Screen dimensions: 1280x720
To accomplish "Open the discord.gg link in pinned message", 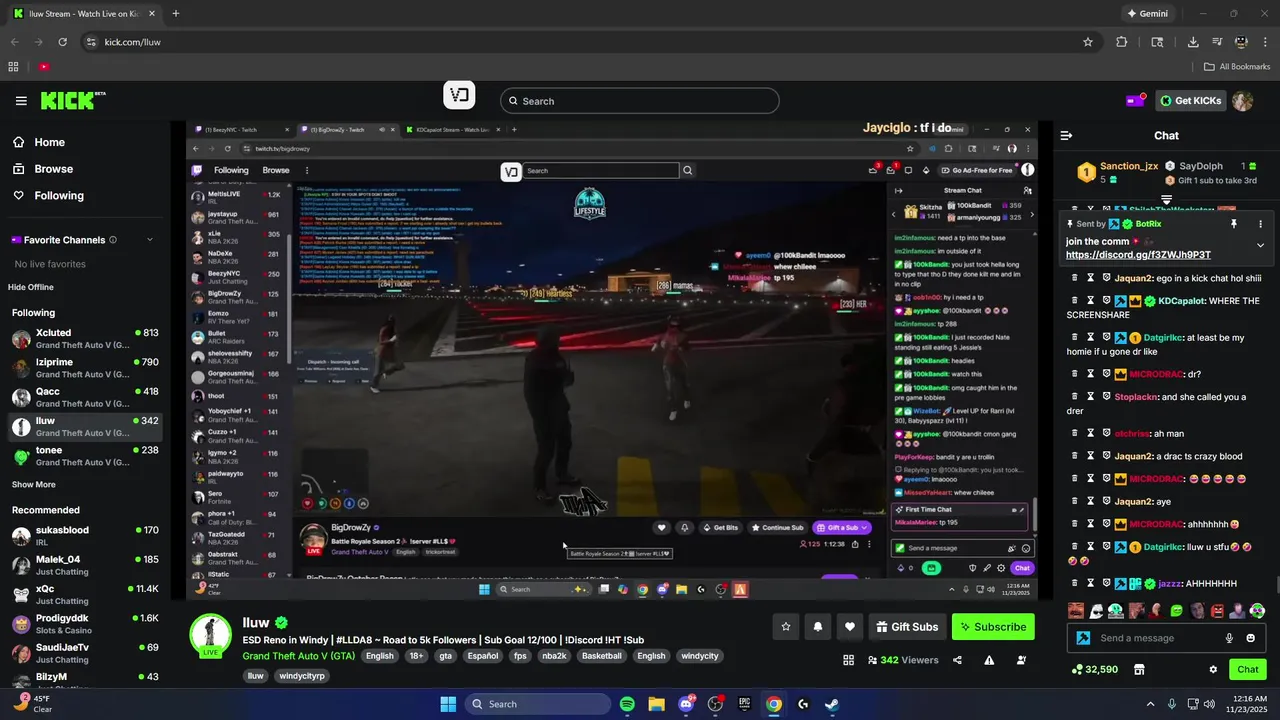I will pyautogui.click(x=1138, y=255).
